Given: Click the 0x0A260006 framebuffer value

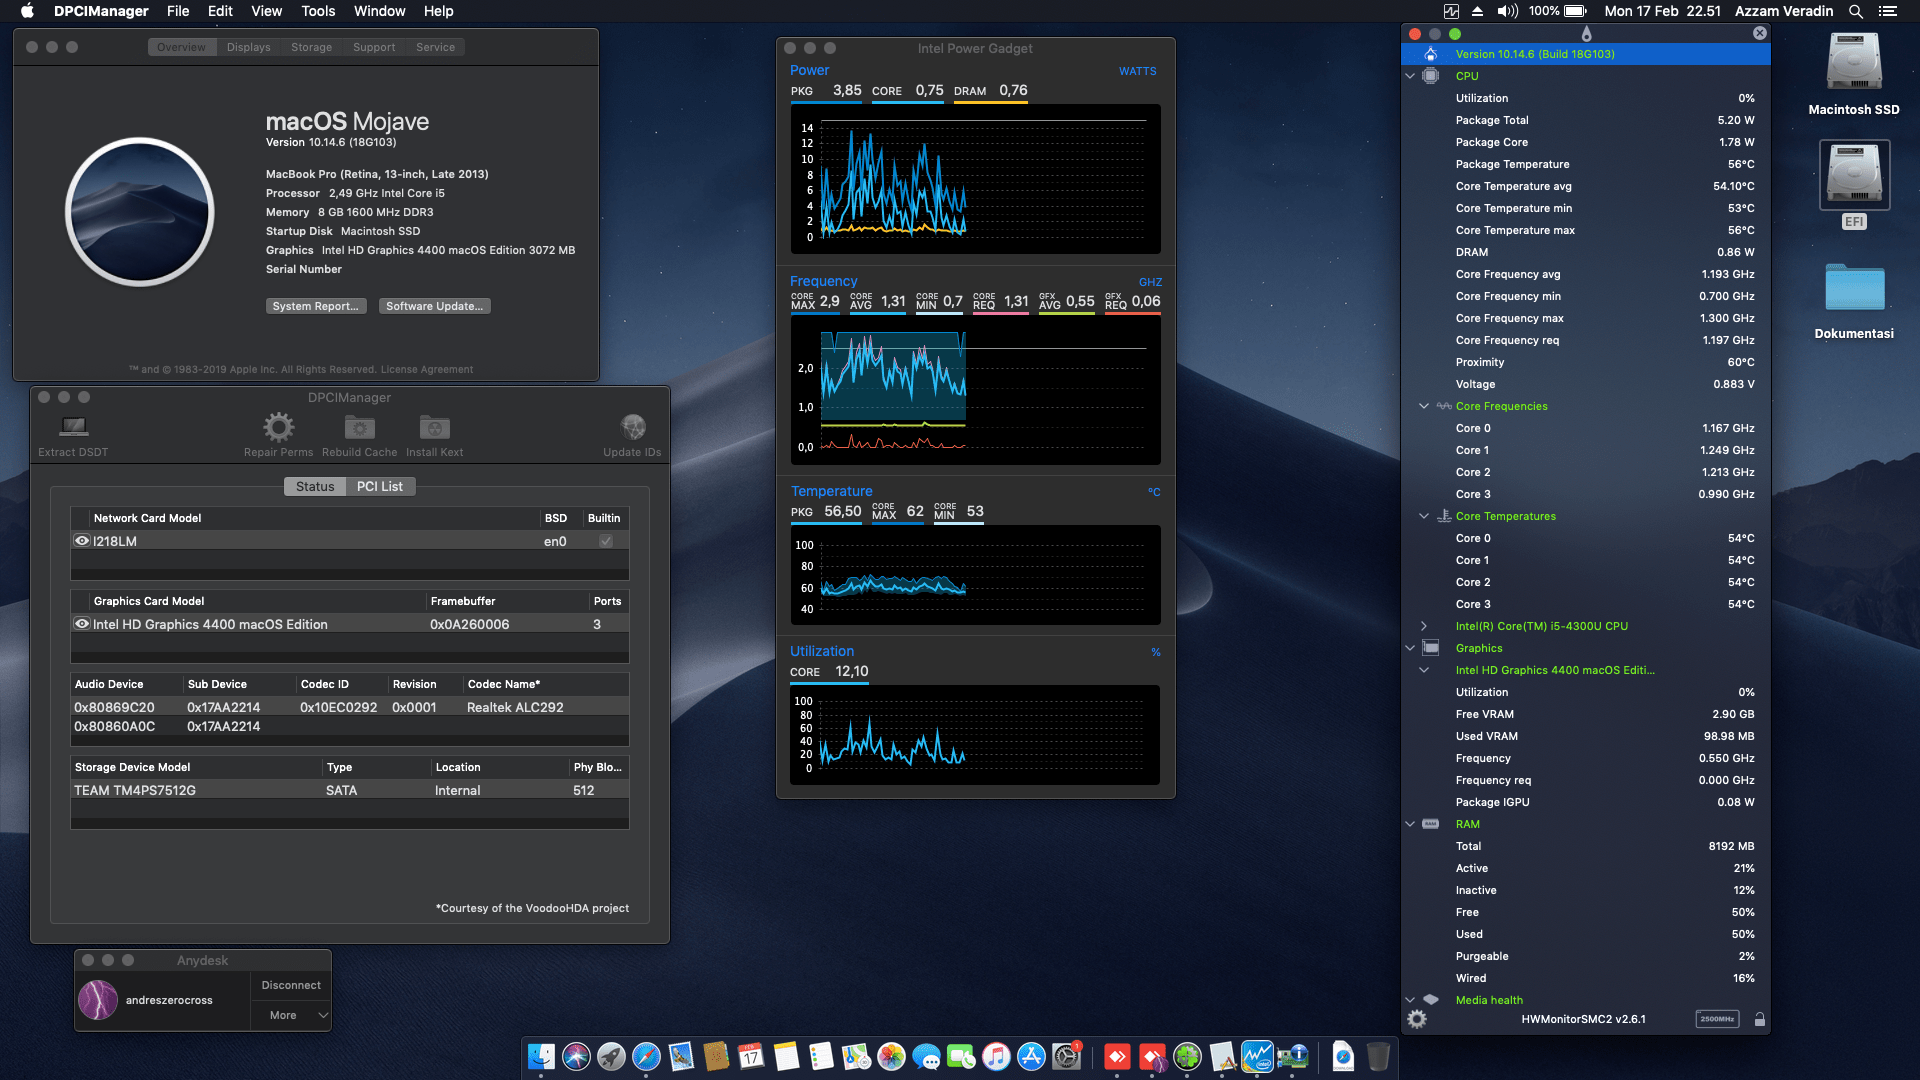Looking at the screenshot, I should click(469, 624).
